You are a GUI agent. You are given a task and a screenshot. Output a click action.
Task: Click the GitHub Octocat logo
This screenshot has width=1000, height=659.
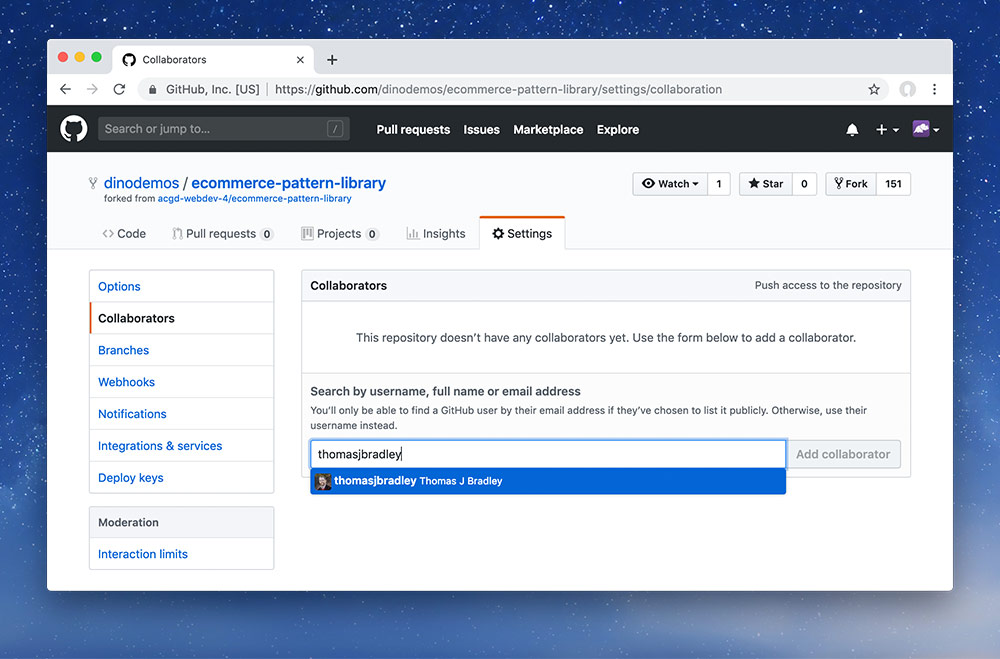click(x=73, y=129)
